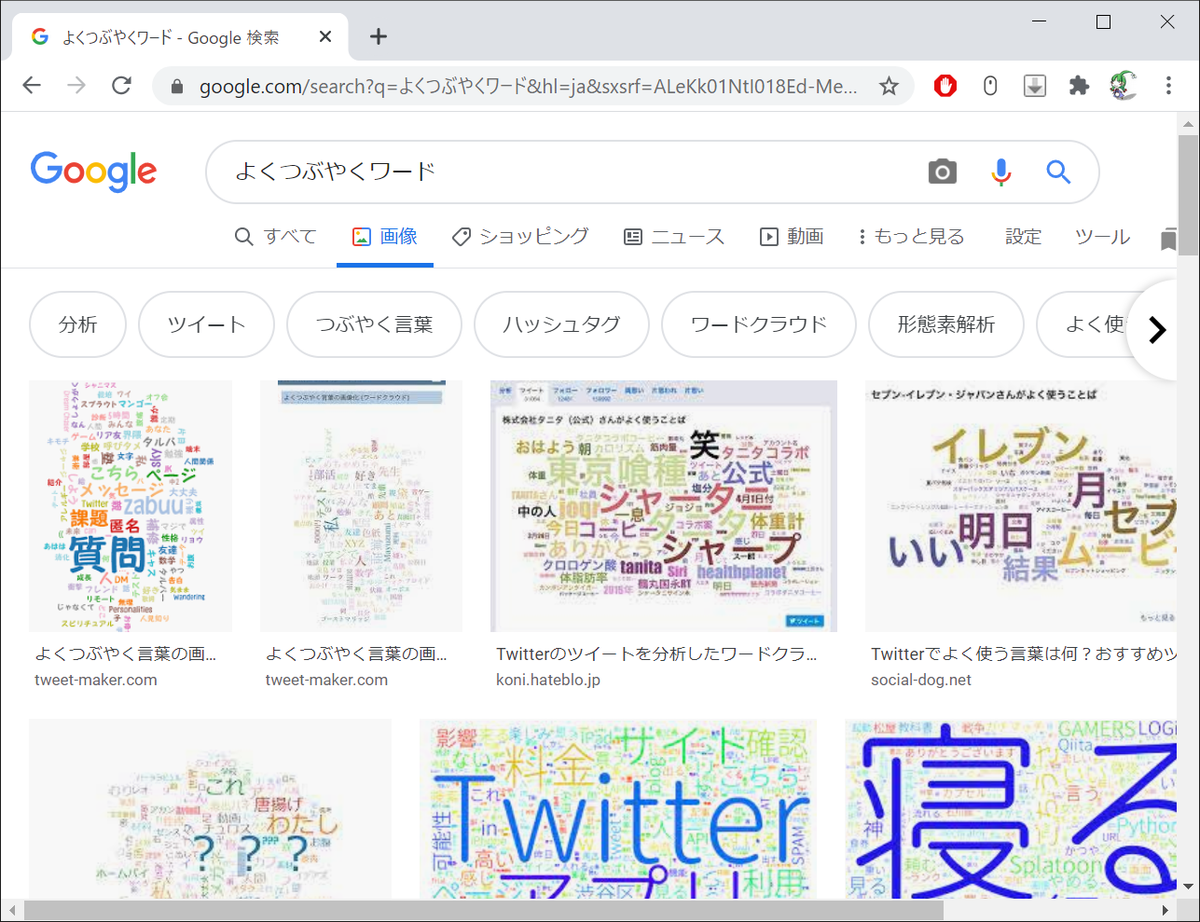Open the Chrome three-dot menu
The image size is (1200, 922).
[1168, 86]
